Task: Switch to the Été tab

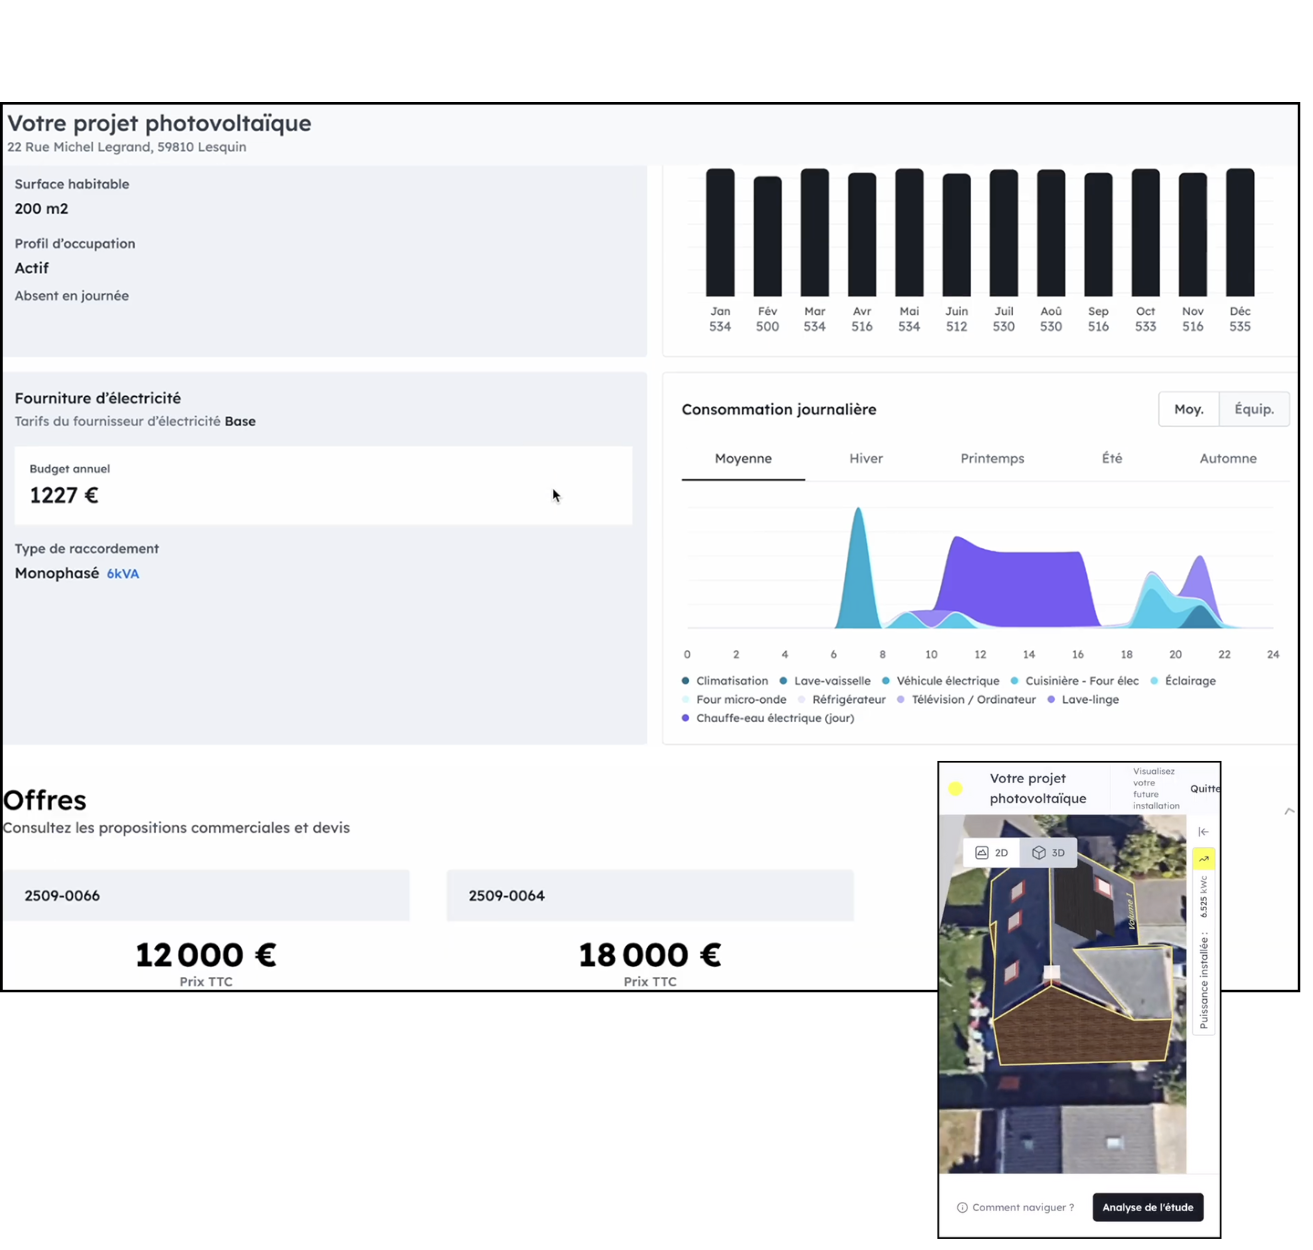Action: pyautogui.click(x=1112, y=459)
